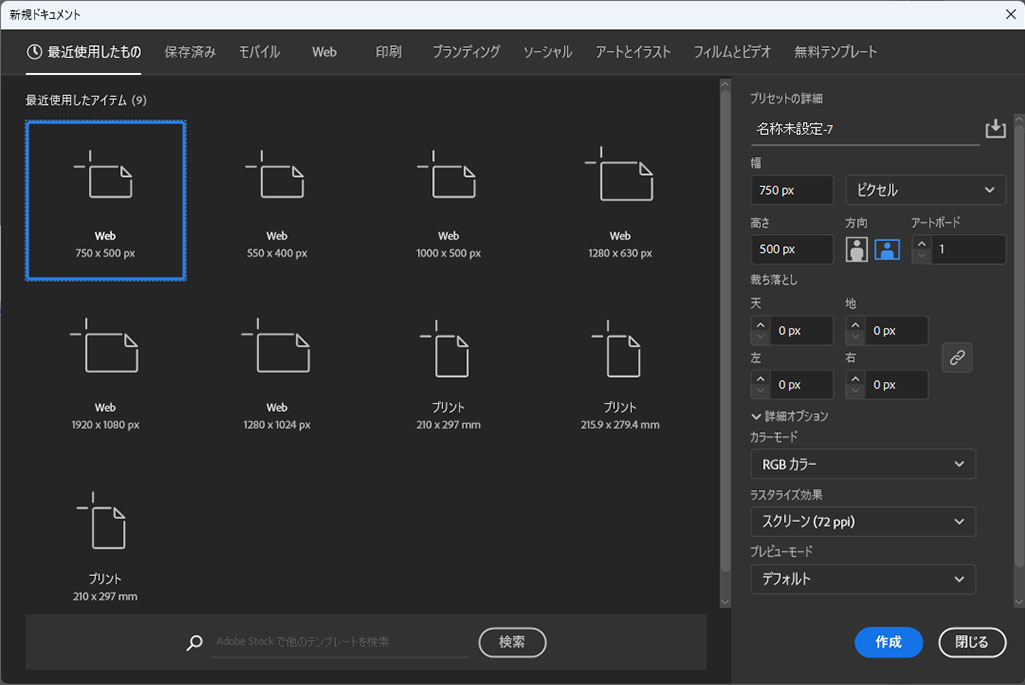The width and height of the screenshot is (1025, 685).
Task: Switch to the 無料テンプレート tab
Action: 835,52
